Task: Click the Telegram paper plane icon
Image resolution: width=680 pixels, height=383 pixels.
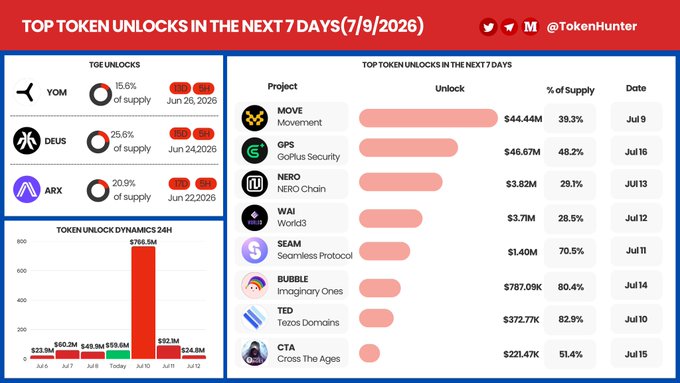Action: pyautogui.click(x=509, y=27)
